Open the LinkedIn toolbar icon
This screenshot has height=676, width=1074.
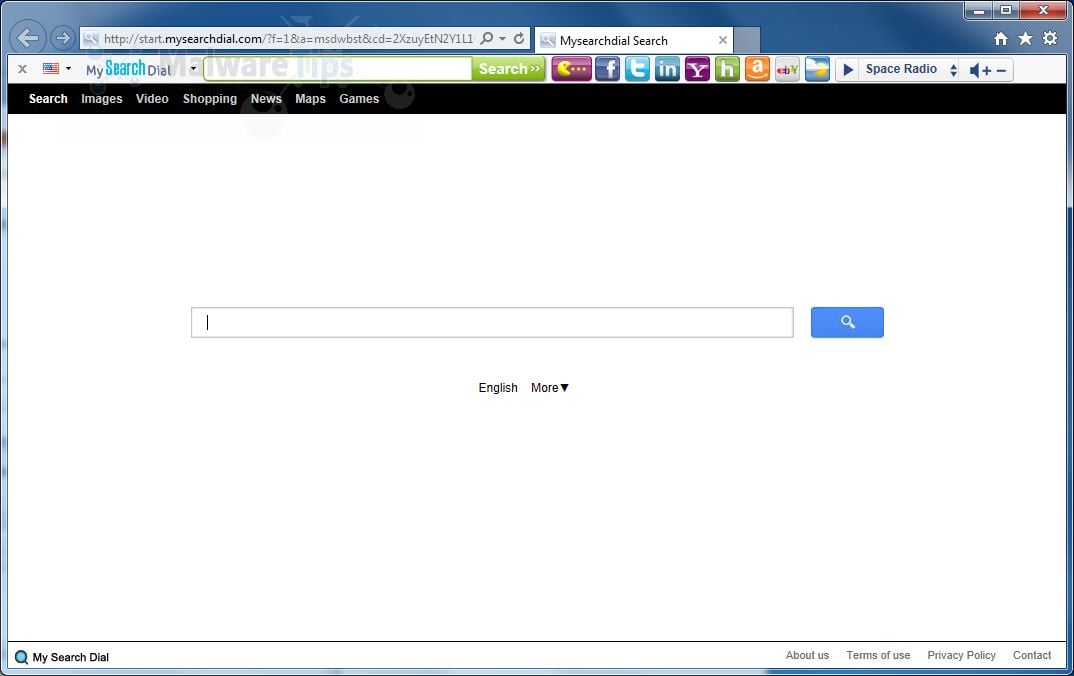(667, 69)
